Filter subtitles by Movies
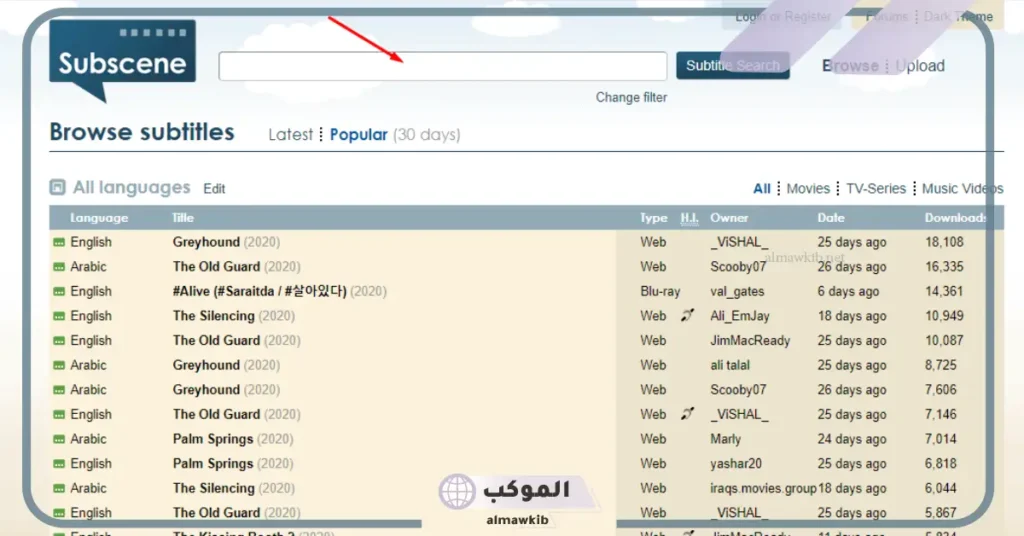Viewport: 1024px width, 536px height. (808, 188)
